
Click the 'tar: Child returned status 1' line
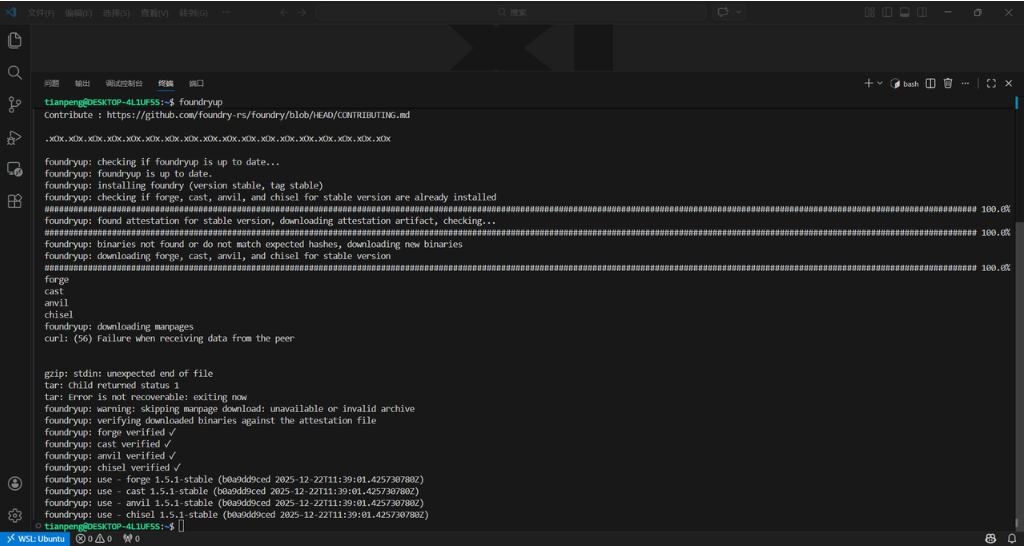pos(111,386)
